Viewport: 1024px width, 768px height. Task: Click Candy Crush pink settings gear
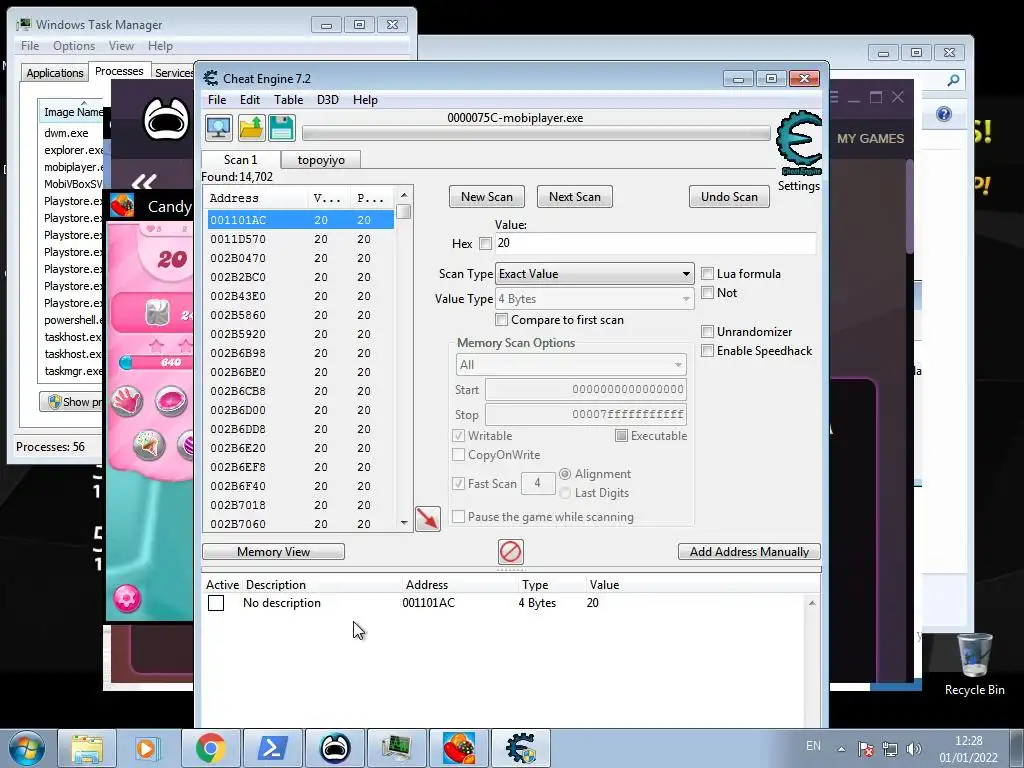click(127, 598)
